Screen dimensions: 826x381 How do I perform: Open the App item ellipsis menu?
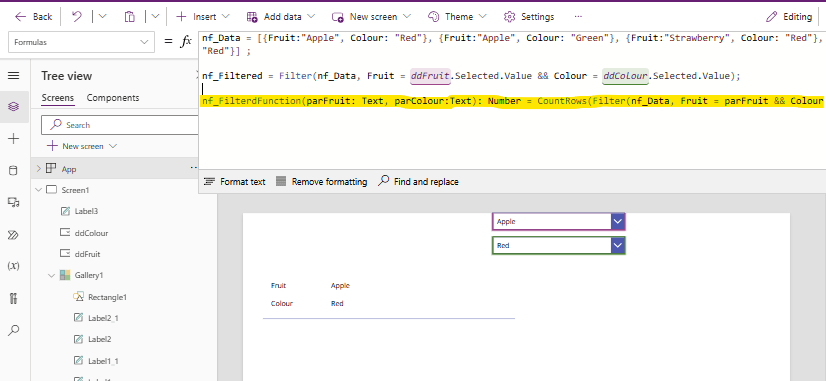click(x=193, y=168)
